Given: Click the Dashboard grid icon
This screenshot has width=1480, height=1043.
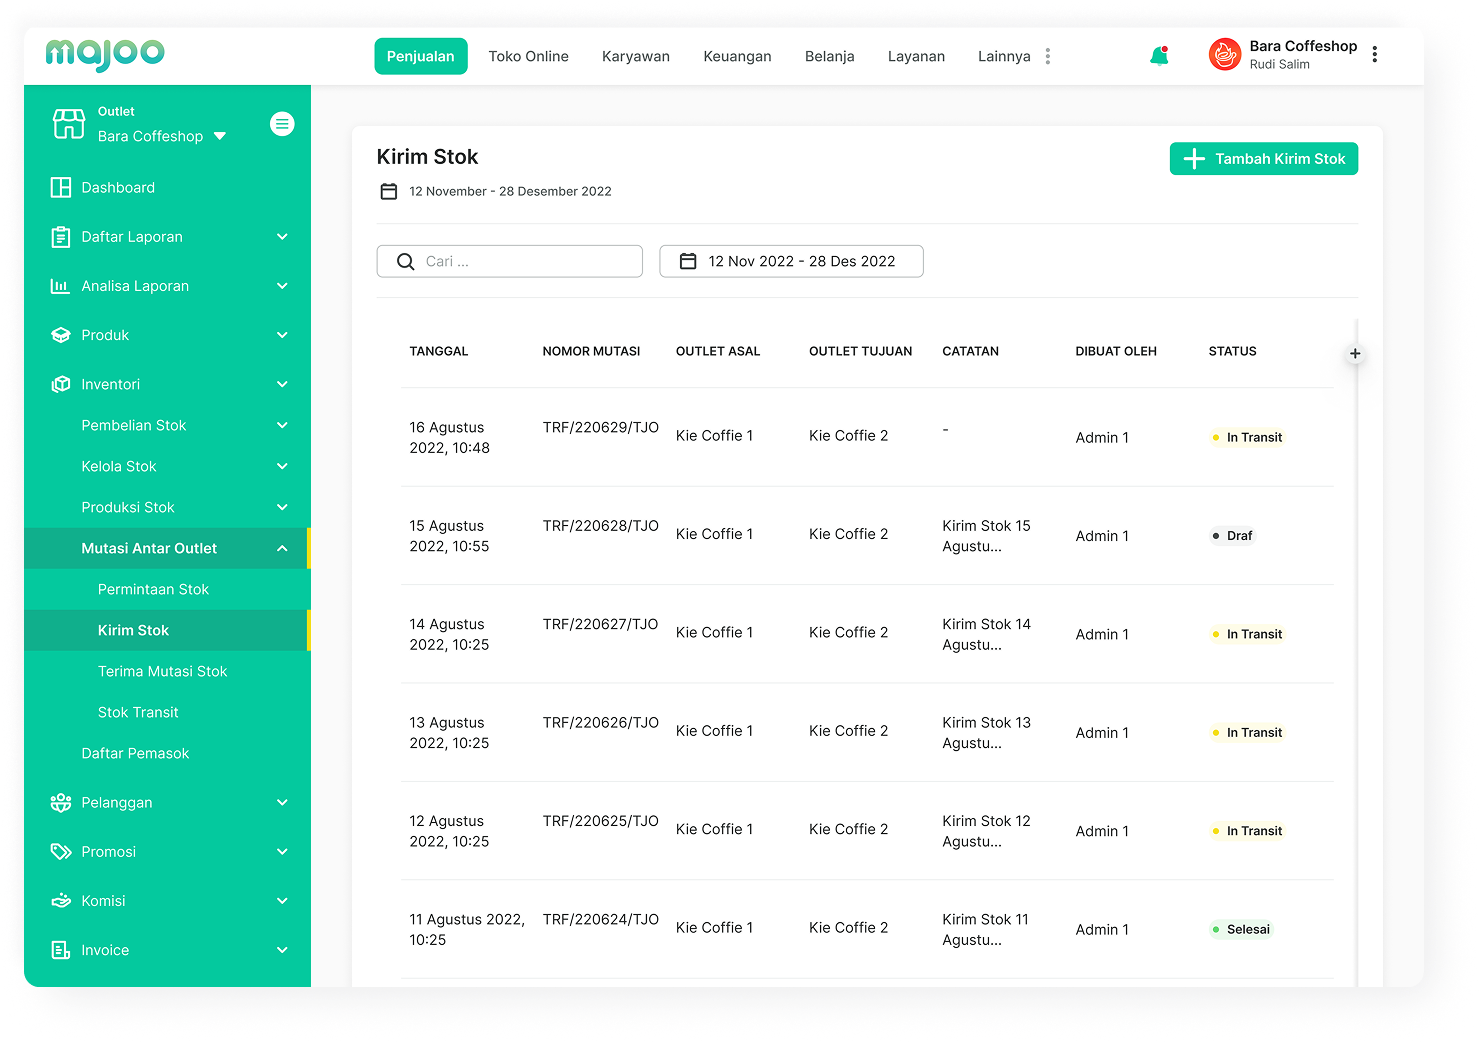Looking at the screenshot, I should tap(61, 187).
